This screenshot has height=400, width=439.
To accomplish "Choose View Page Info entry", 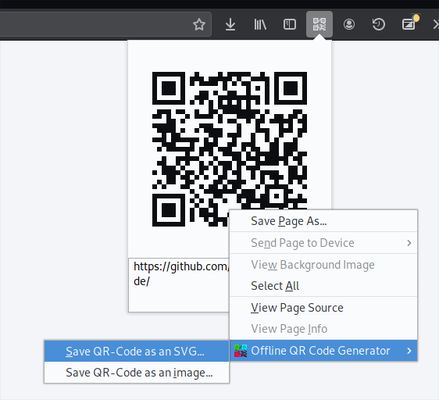I will (324, 329).
